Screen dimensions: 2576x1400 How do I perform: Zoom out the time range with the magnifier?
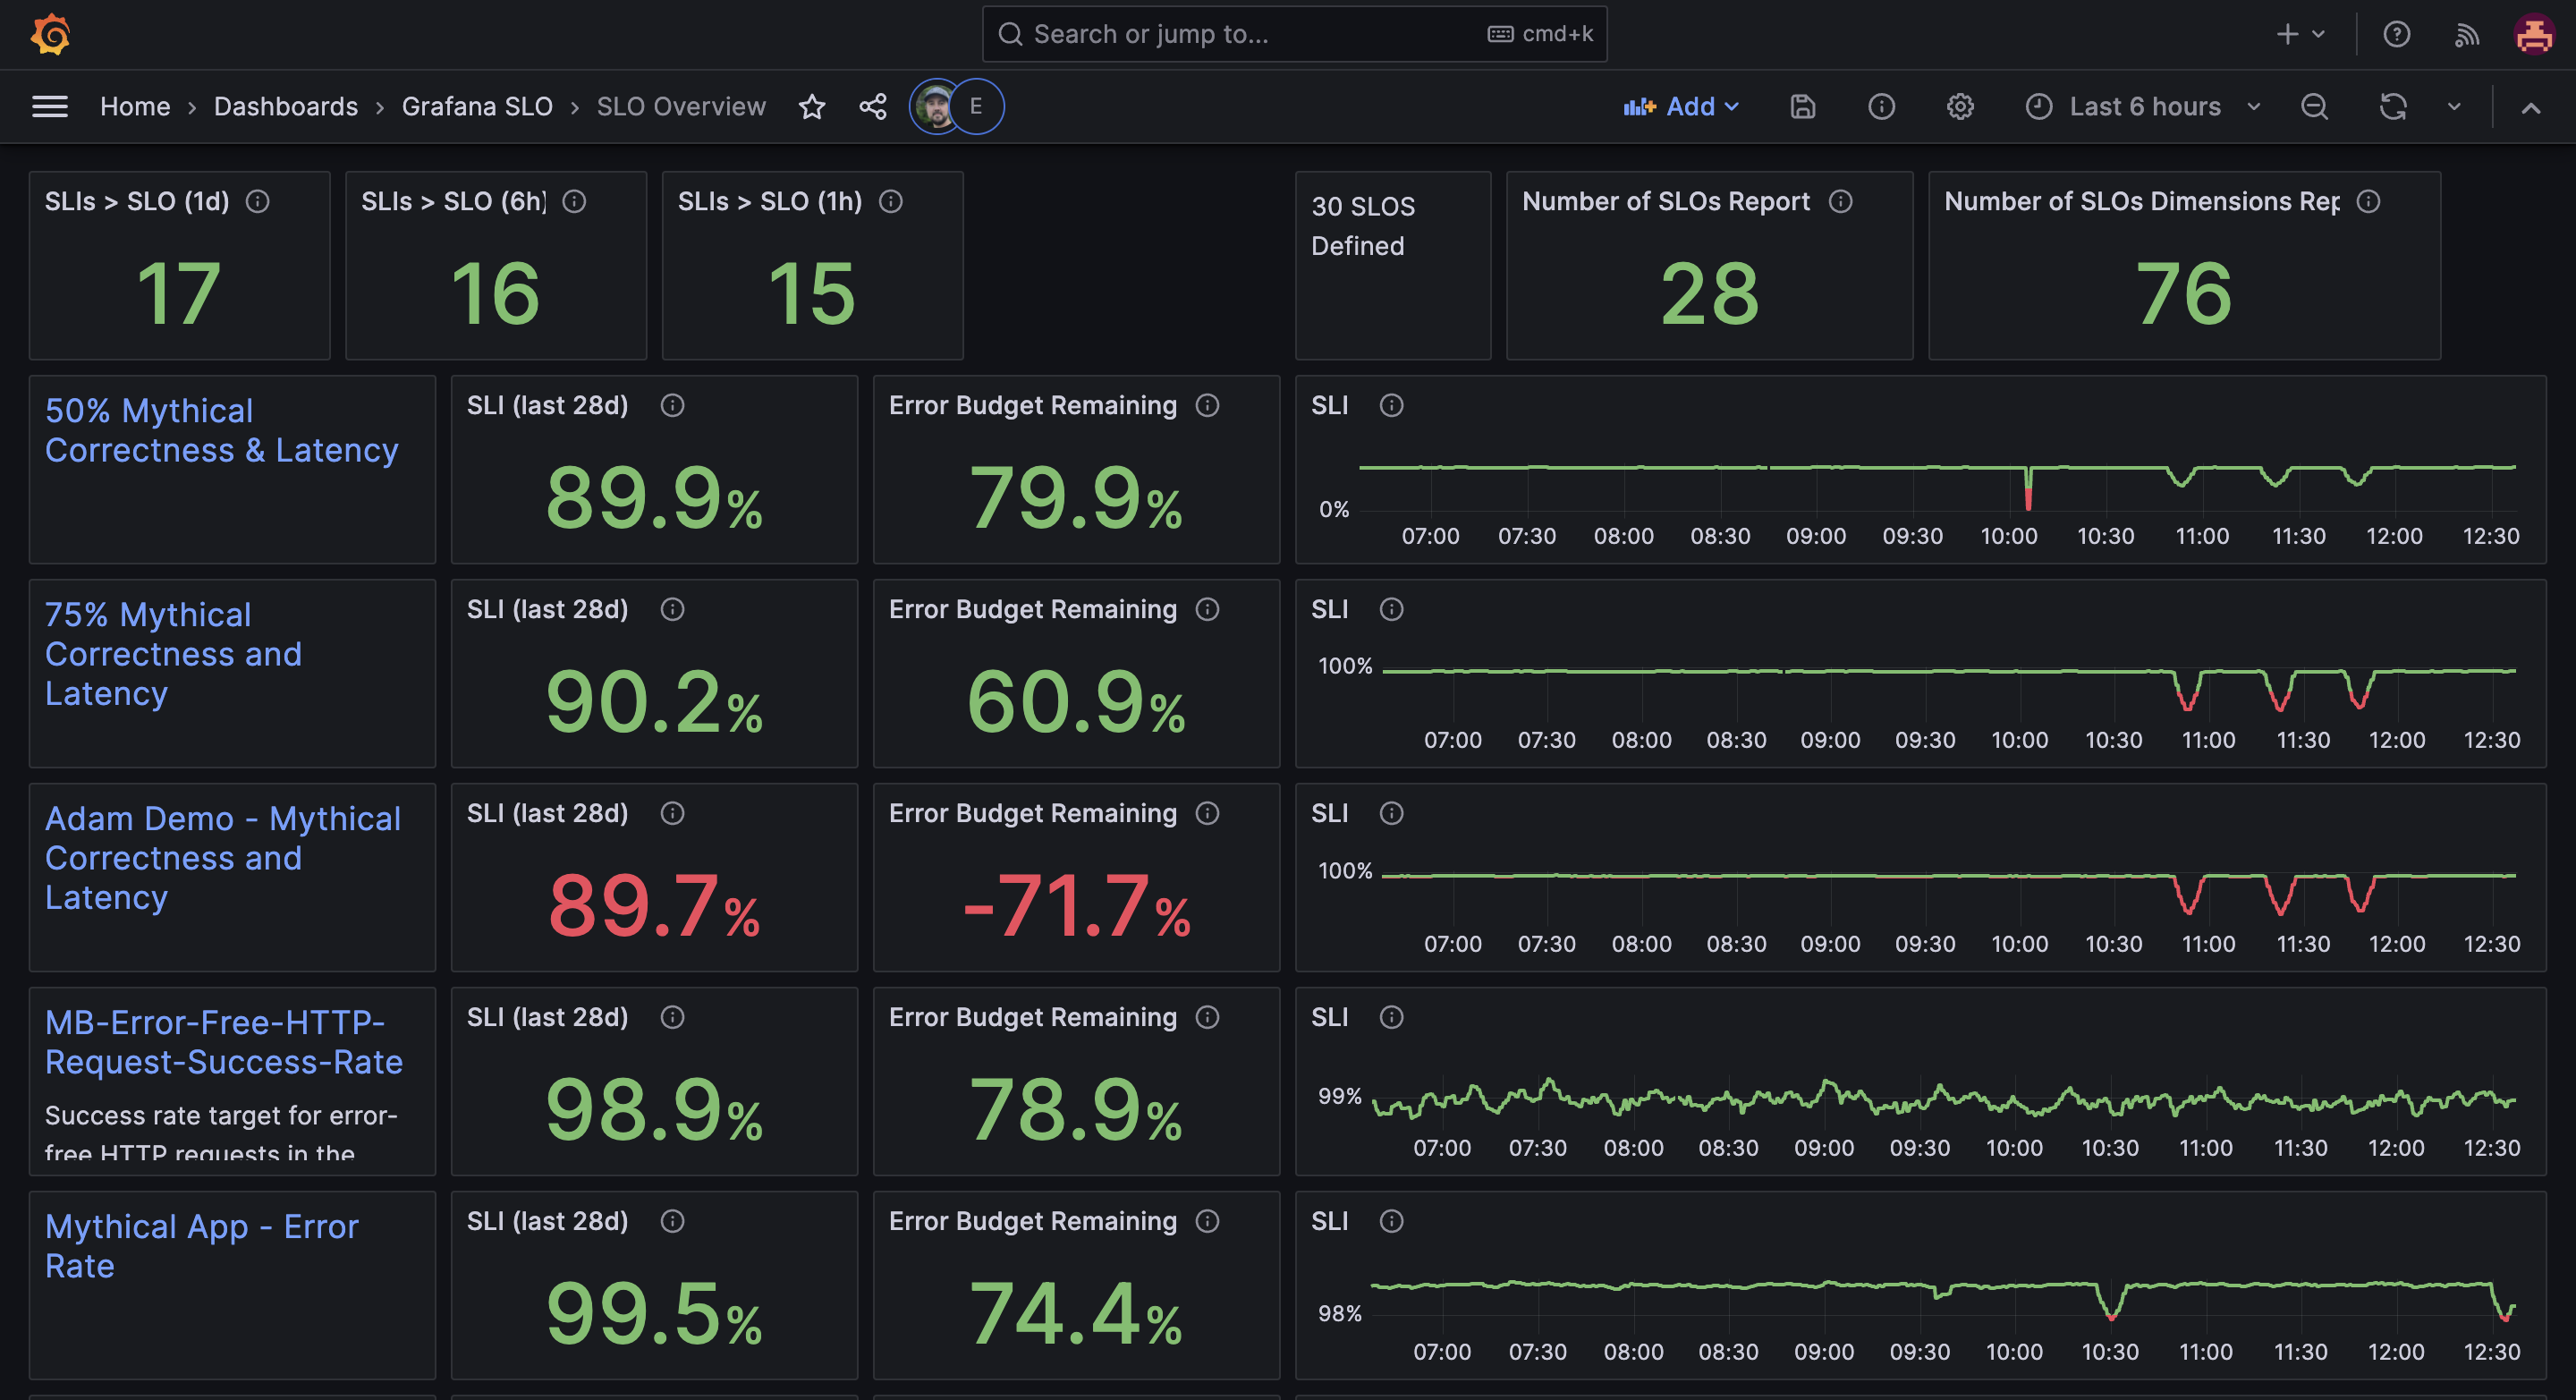point(2314,107)
